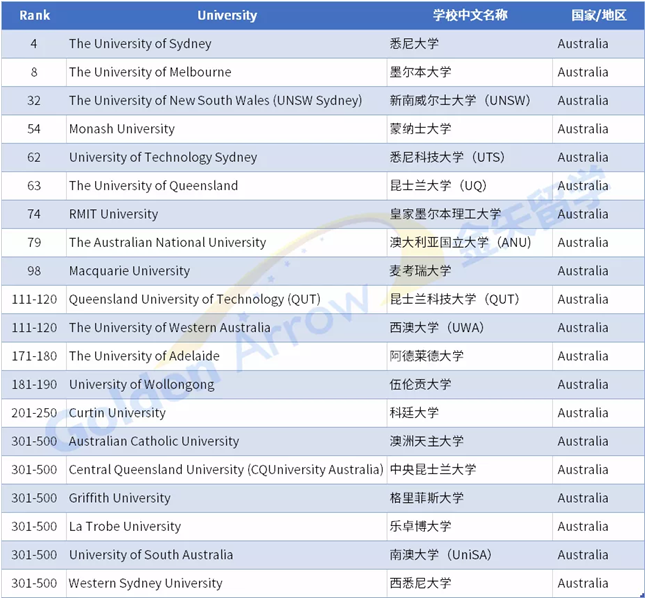Select Australia cell in Western Sydney University row

583,583
